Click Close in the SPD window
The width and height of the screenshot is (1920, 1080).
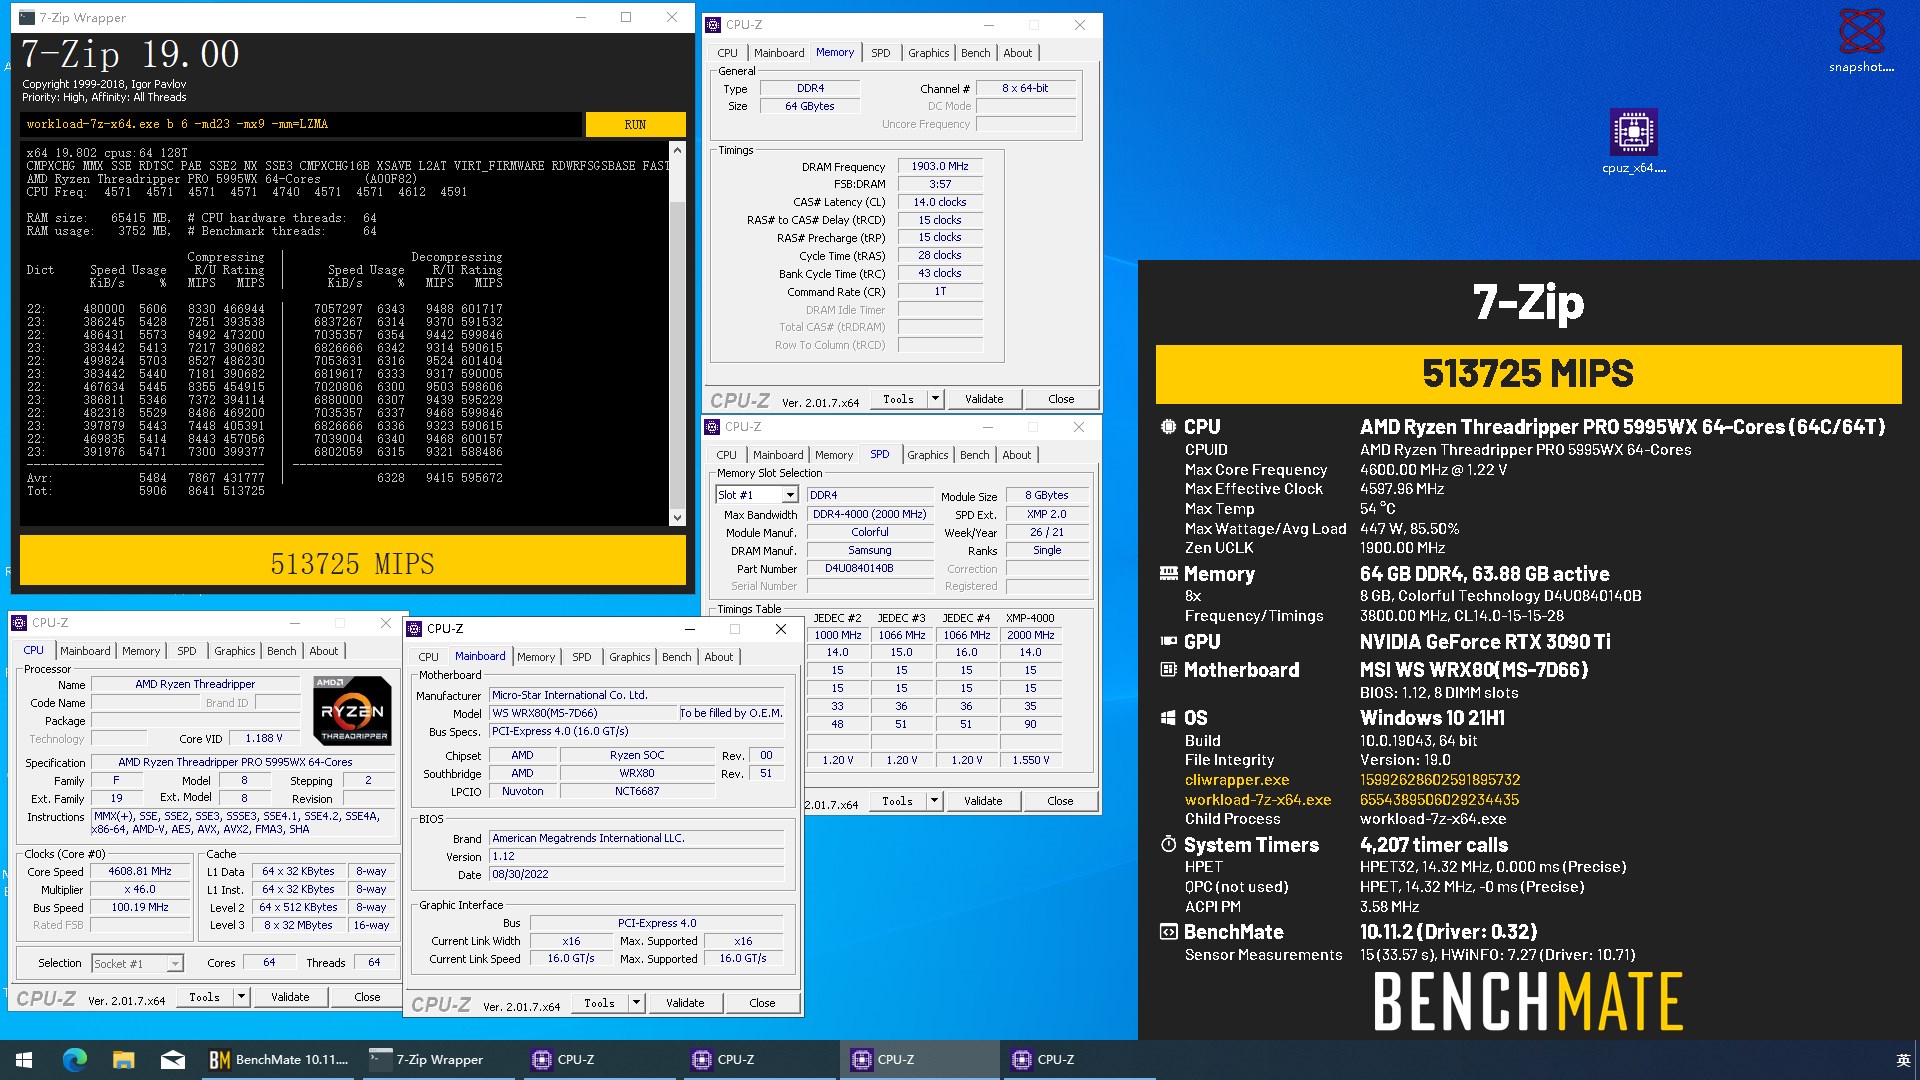pyautogui.click(x=1060, y=801)
